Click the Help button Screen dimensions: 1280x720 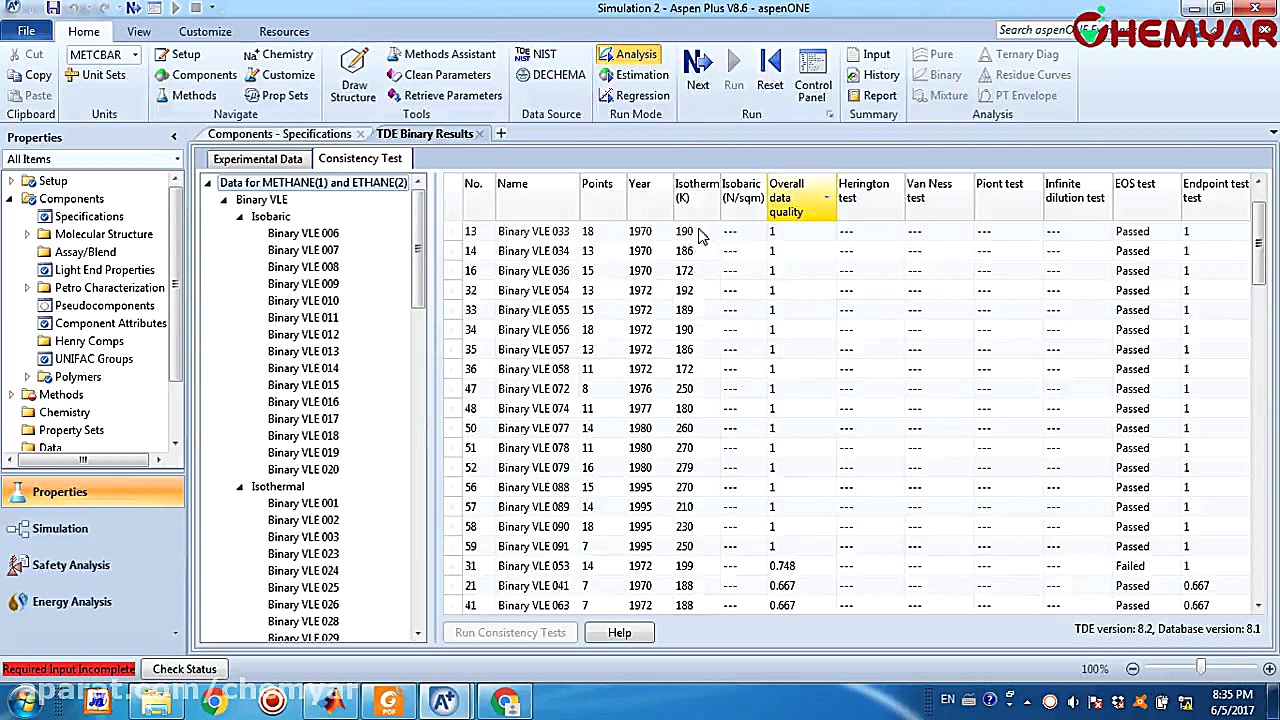(x=619, y=633)
